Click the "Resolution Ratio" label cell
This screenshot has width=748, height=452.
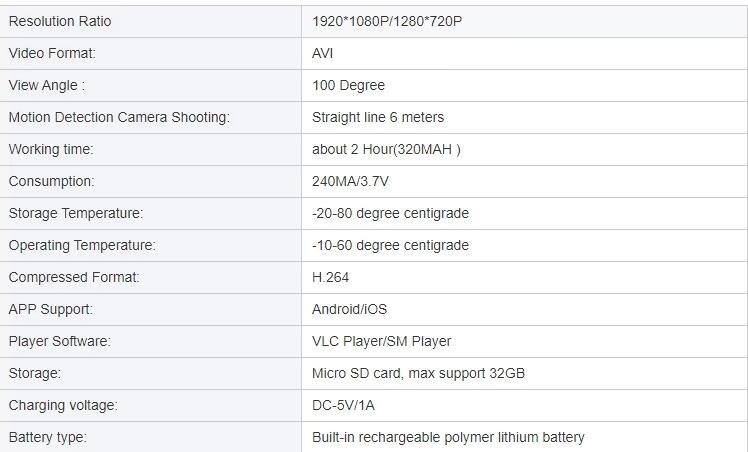(60, 21)
